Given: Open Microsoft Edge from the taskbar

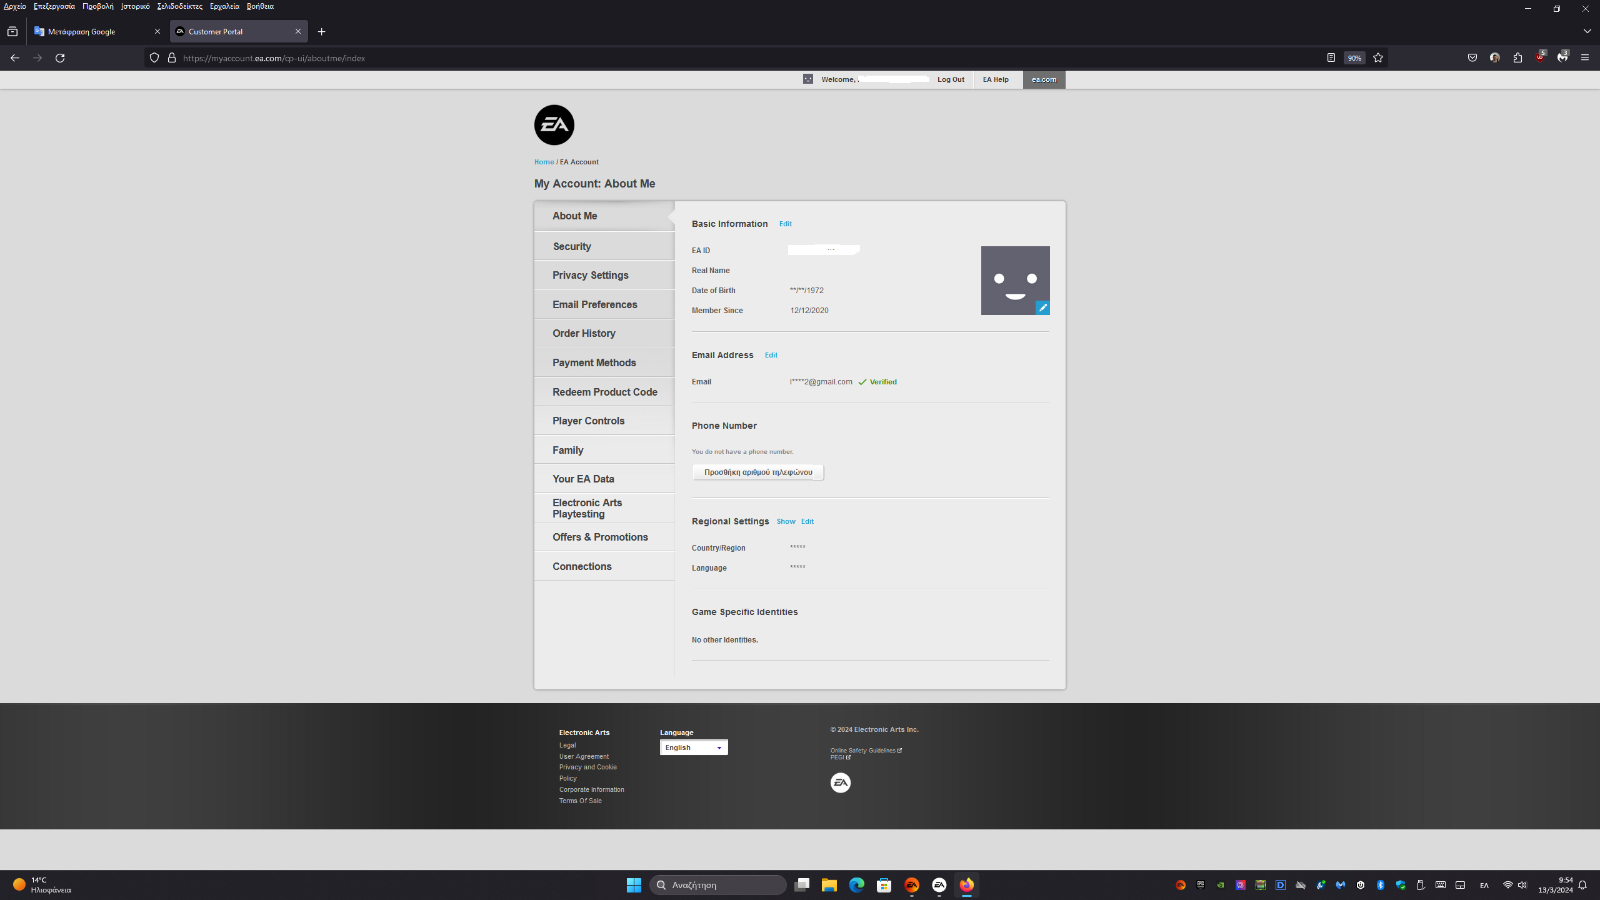Looking at the screenshot, I should coord(857,885).
